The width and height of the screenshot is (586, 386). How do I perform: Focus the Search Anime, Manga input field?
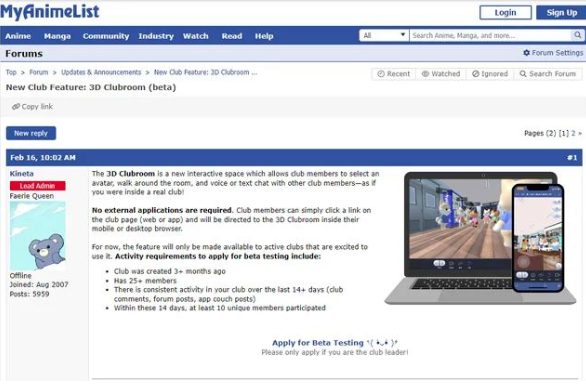[491, 35]
